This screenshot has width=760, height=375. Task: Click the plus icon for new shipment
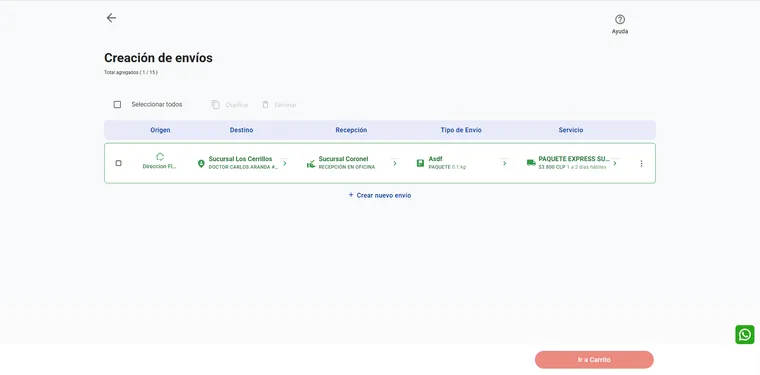pos(351,195)
